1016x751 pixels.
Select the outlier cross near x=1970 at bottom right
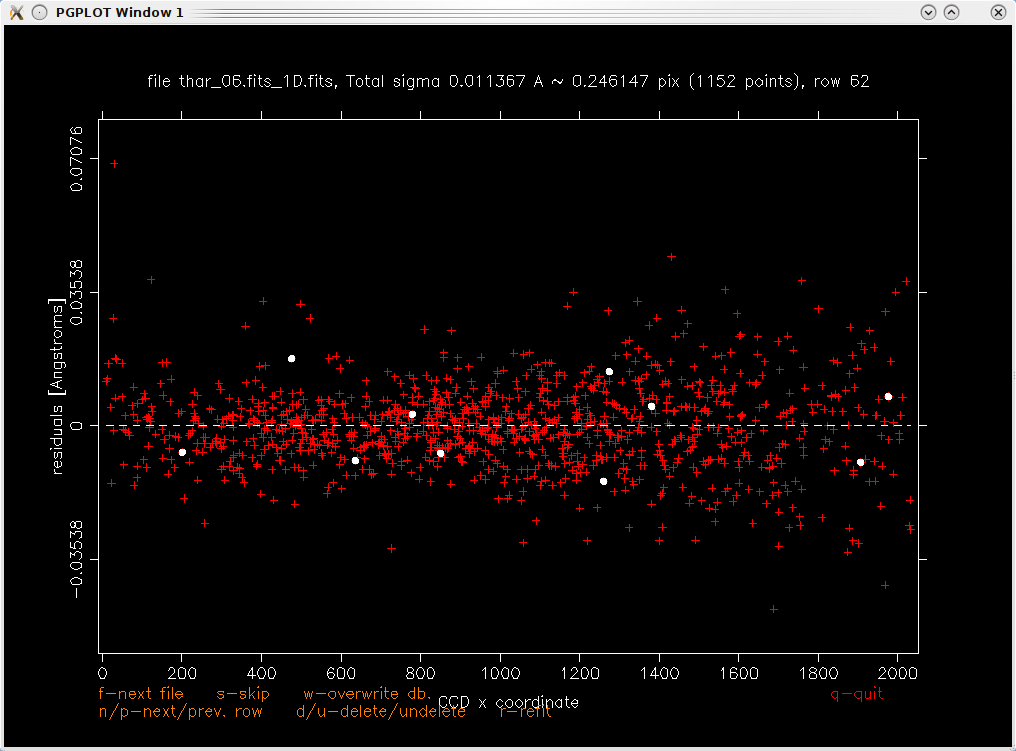885,585
